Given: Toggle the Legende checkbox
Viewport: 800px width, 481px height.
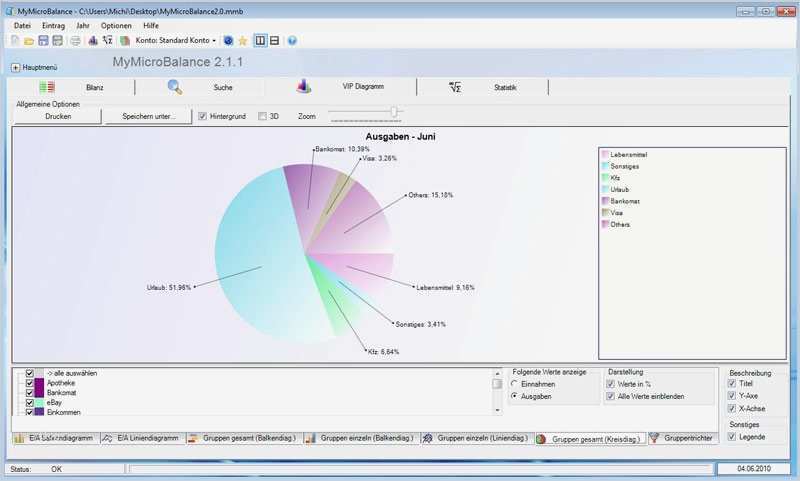Looking at the screenshot, I should pos(732,437).
